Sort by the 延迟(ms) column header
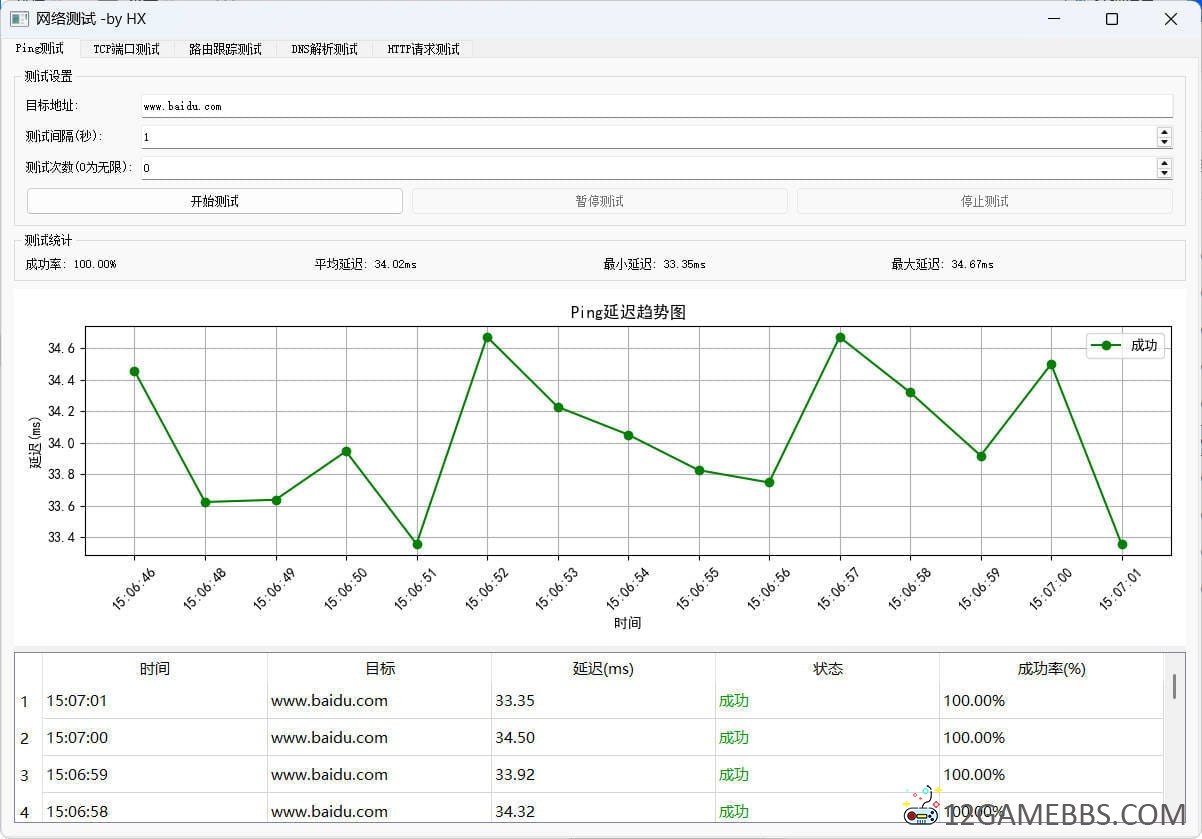 coord(603,669)
